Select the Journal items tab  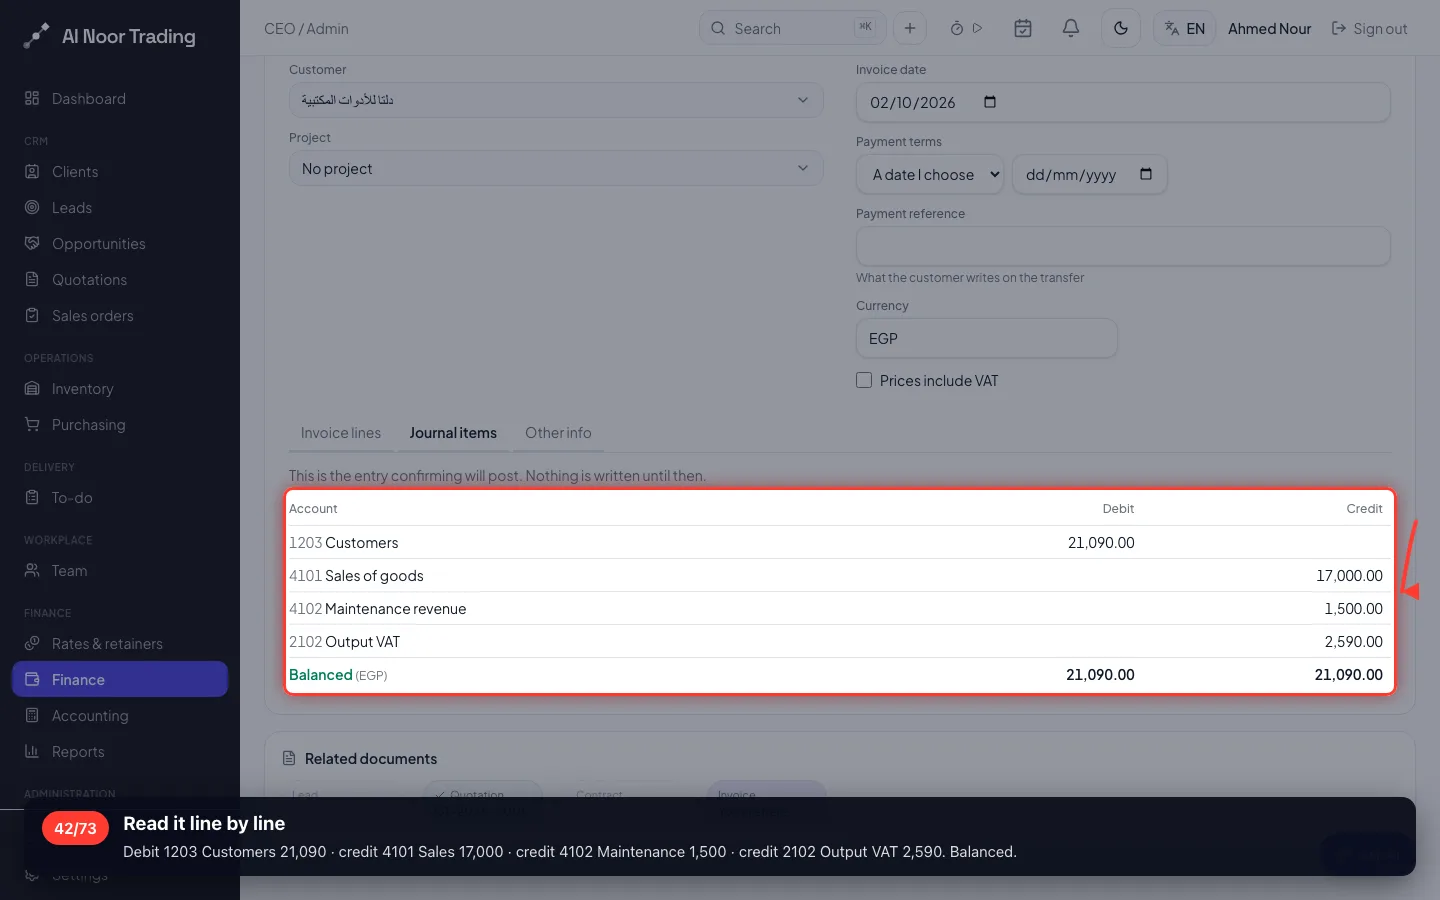pyautogui.click(x=453, y=433)
